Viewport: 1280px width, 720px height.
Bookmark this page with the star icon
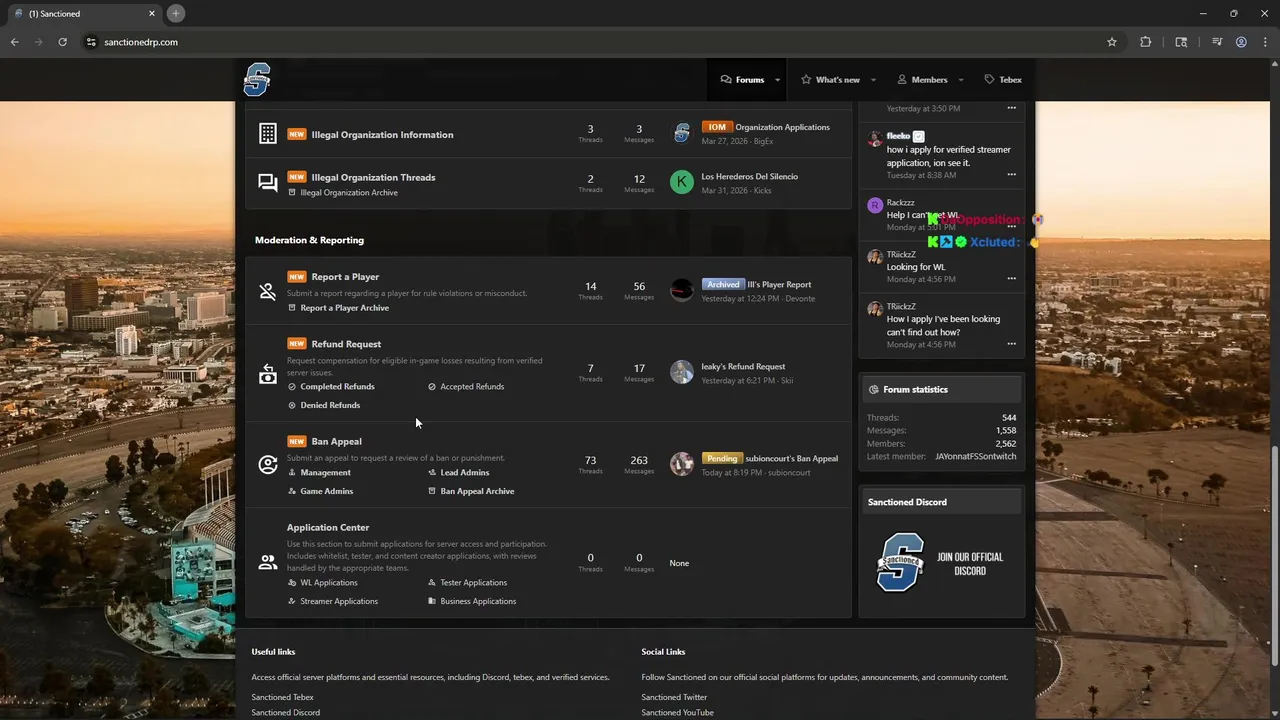click(x=1111, y=42)
